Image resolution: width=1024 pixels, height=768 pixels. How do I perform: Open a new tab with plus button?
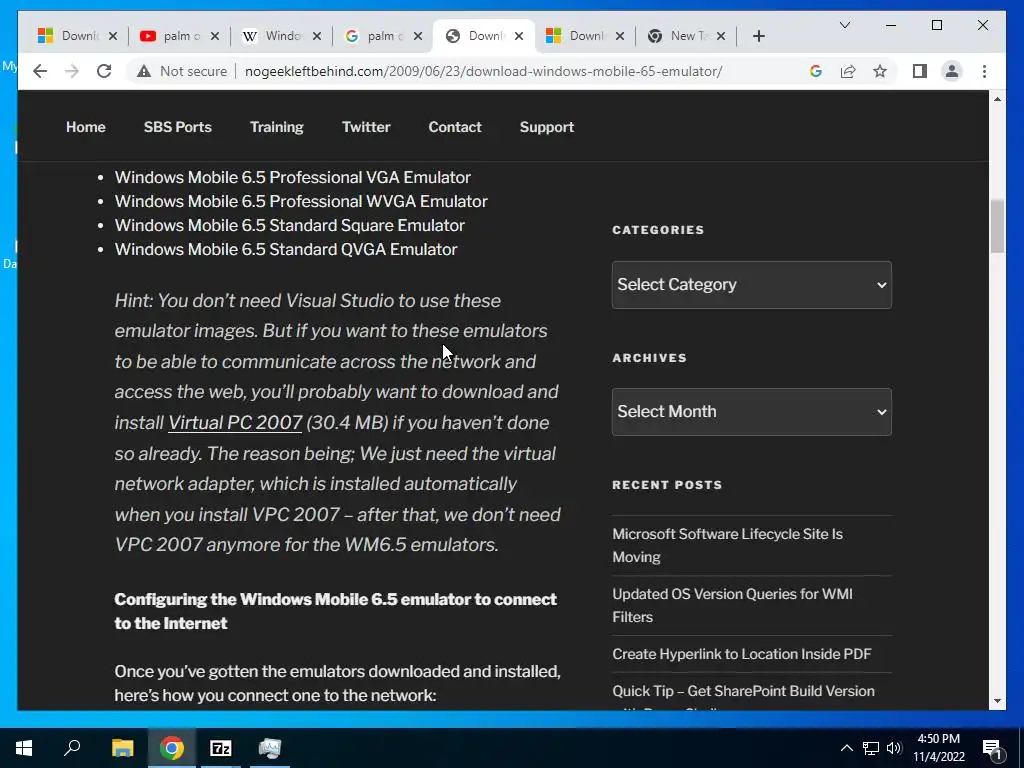click(x=758, y=36)
